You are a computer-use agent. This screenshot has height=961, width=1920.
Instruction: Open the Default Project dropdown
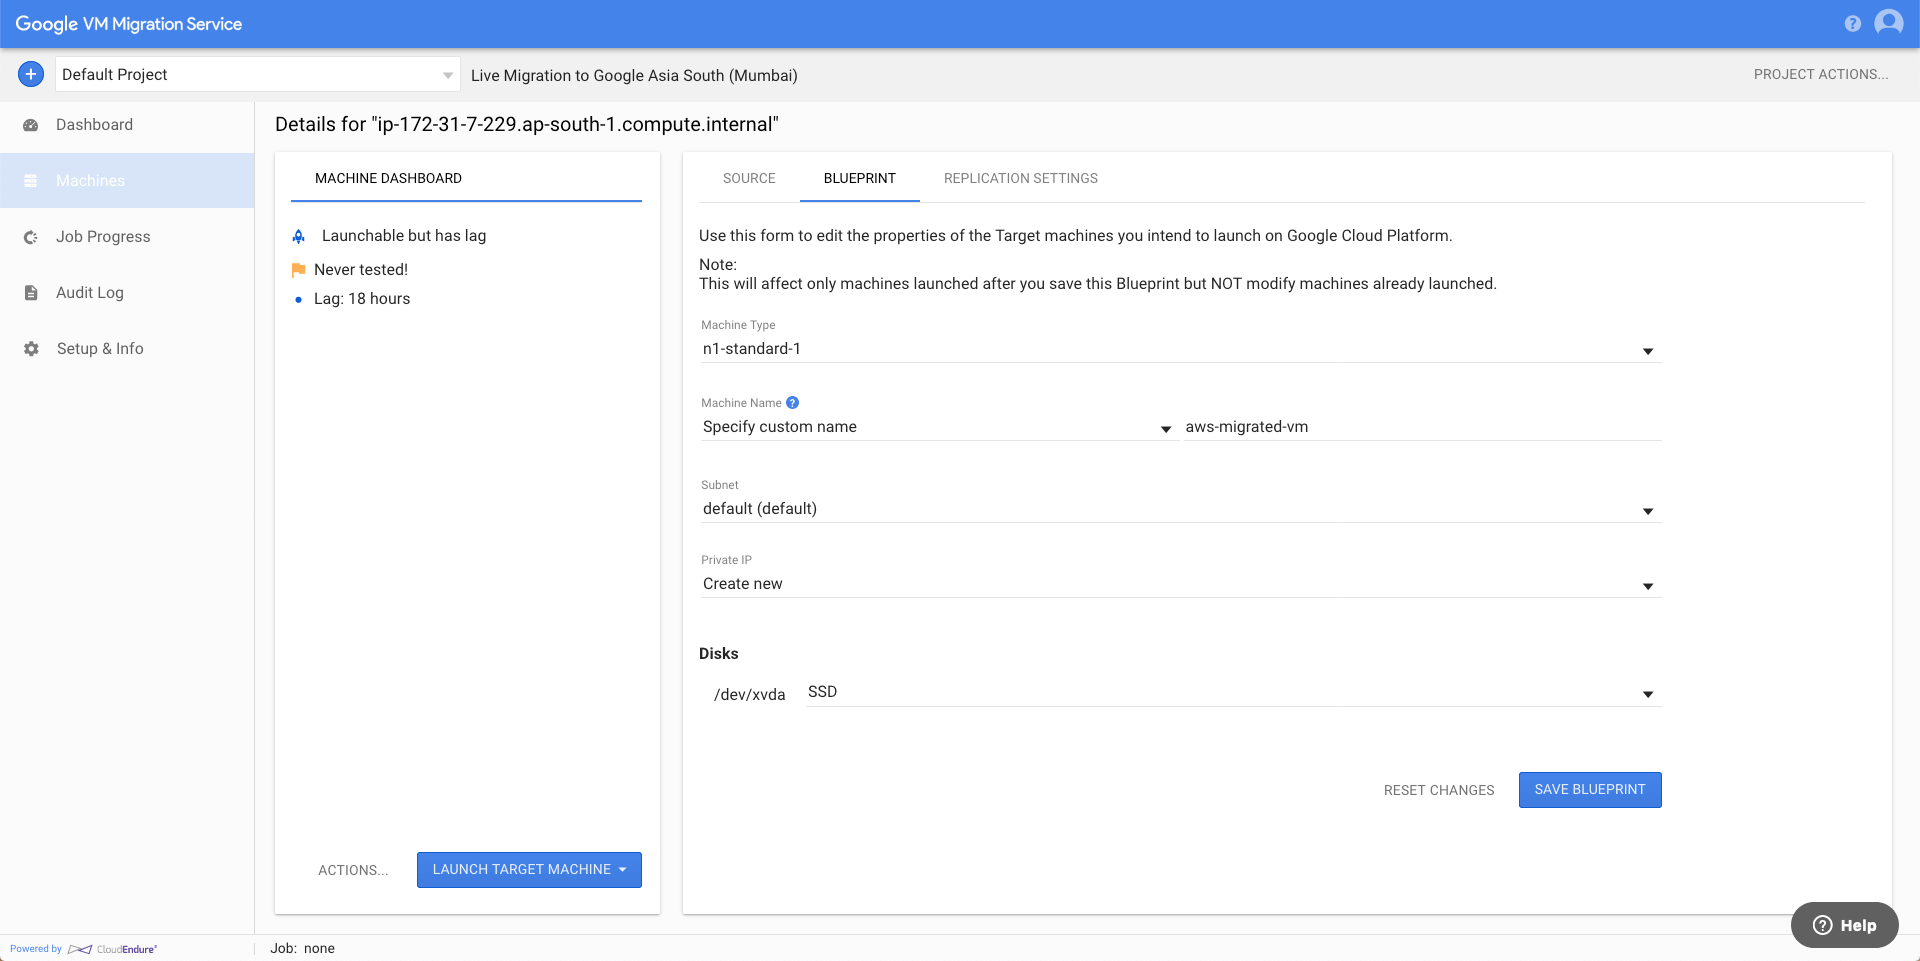(257, 75)
